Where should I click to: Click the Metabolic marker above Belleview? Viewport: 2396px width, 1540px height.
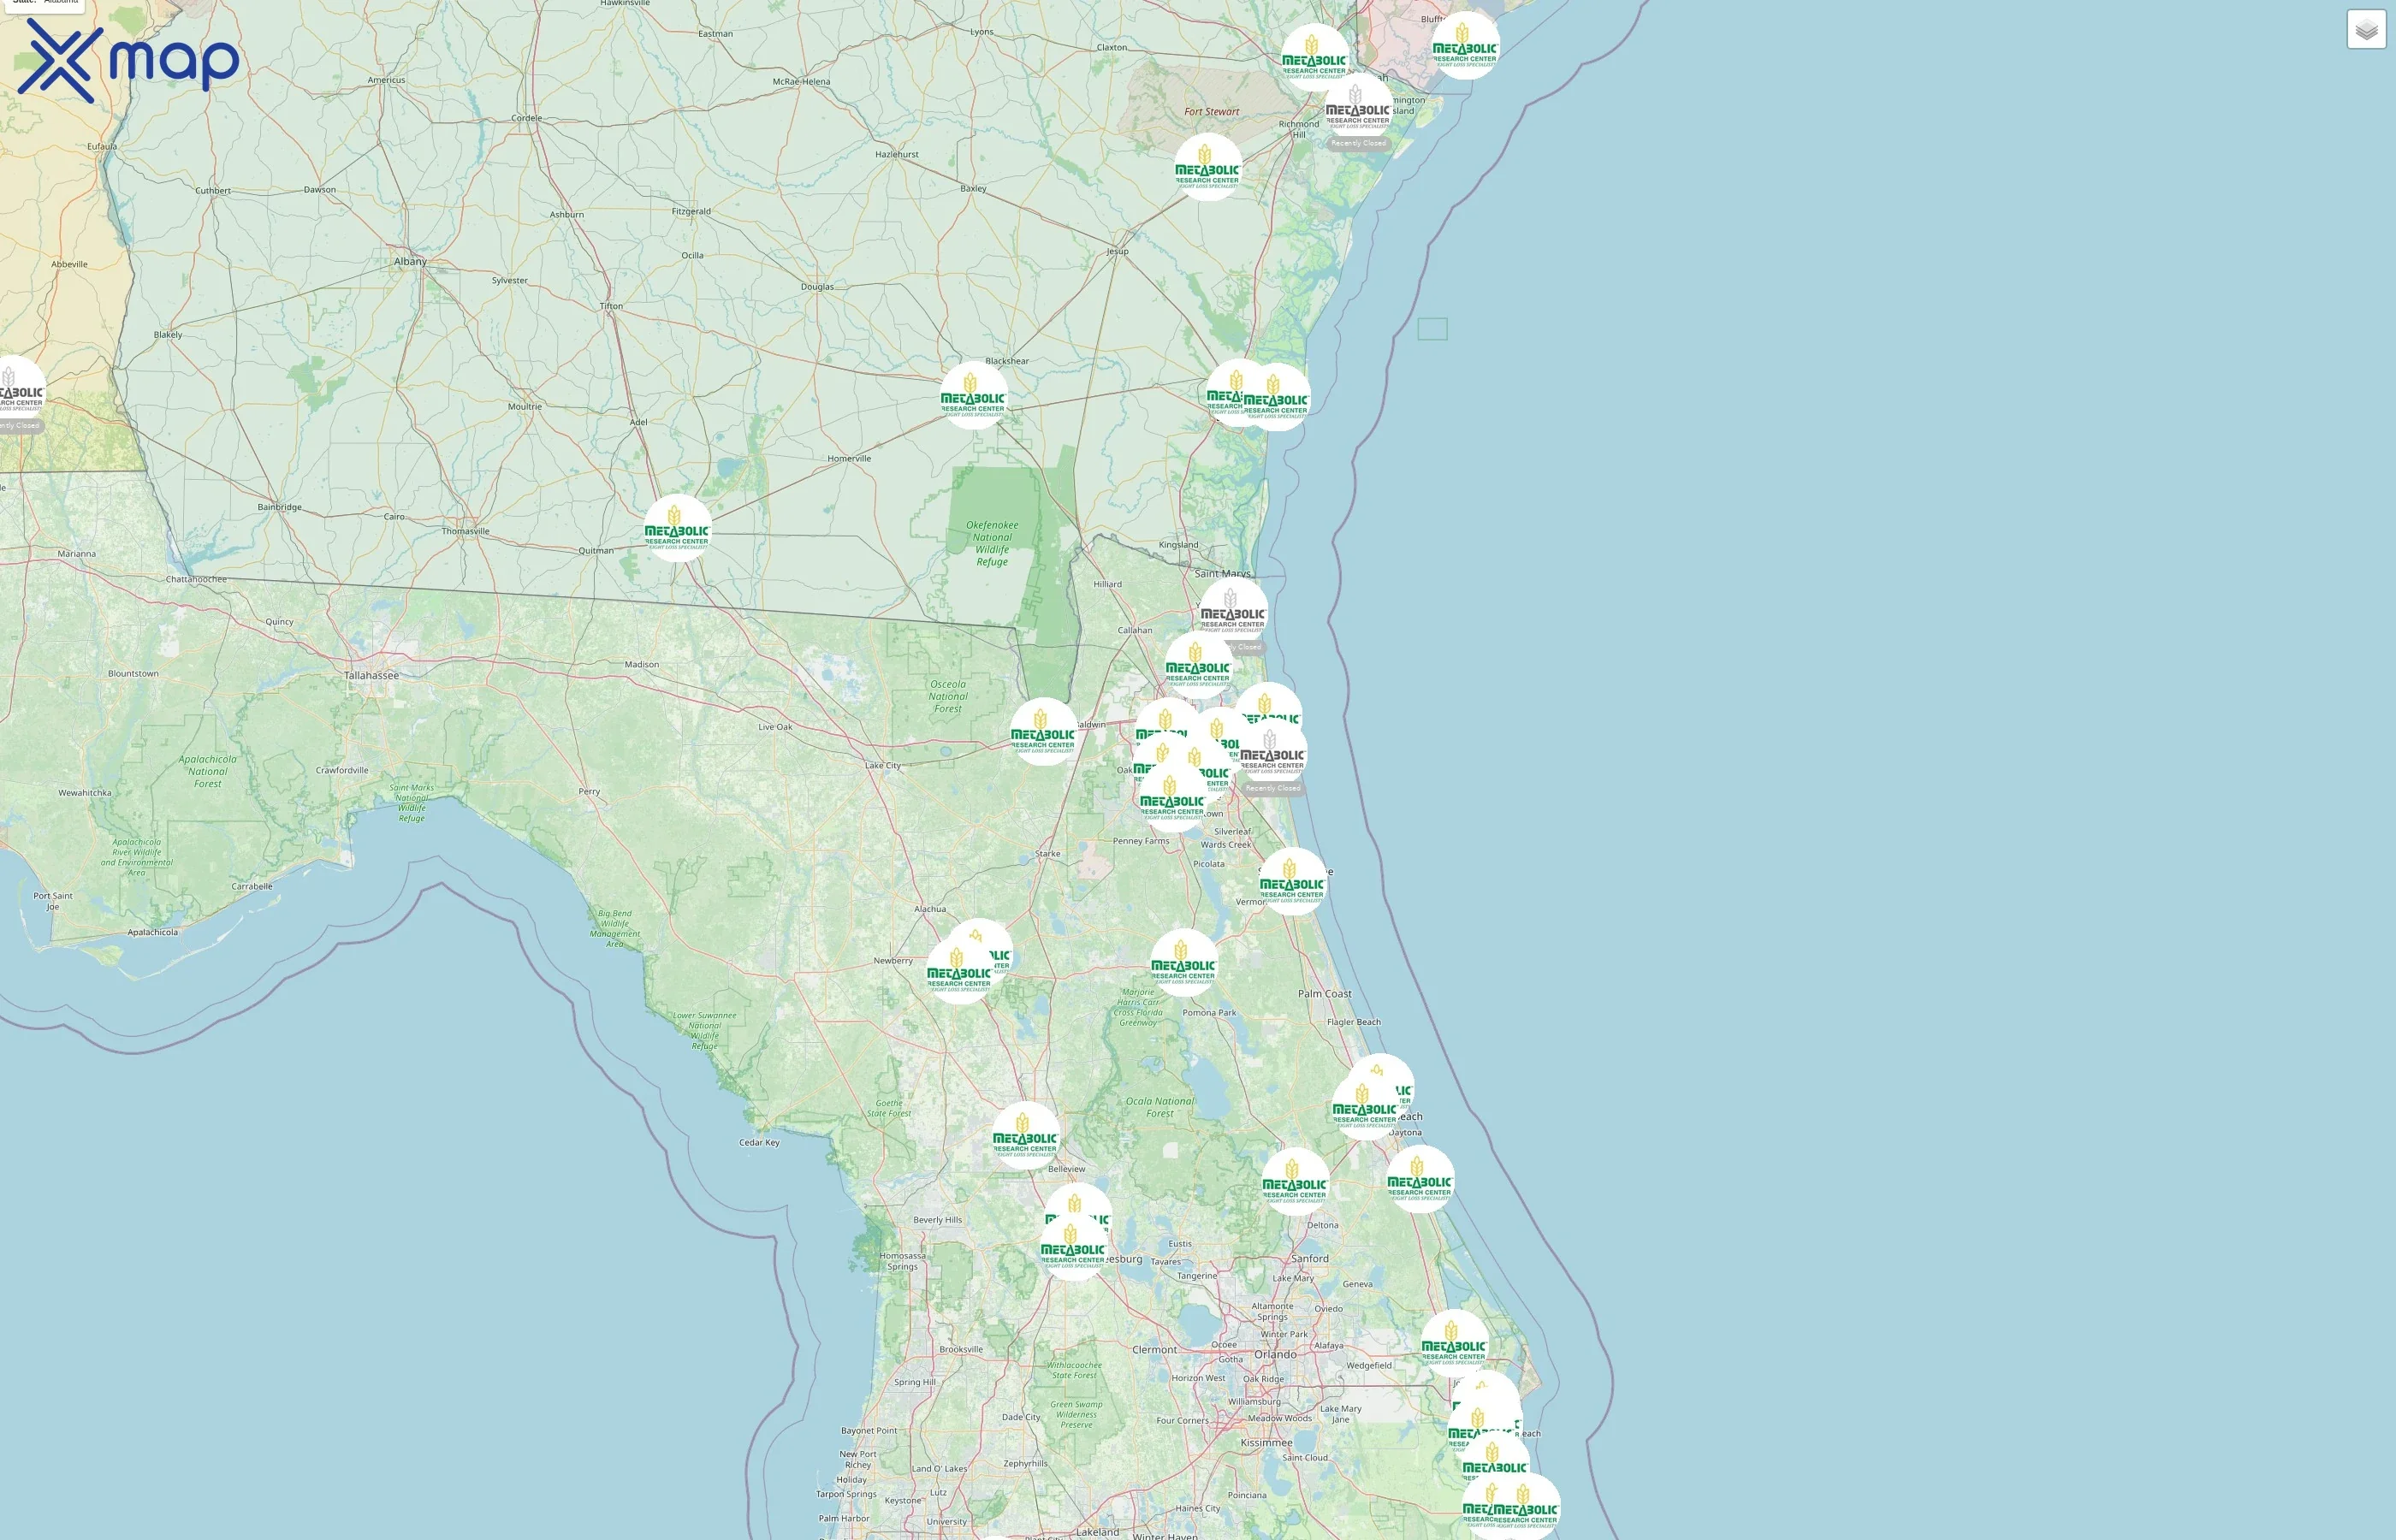[x=1025, y=1135]
